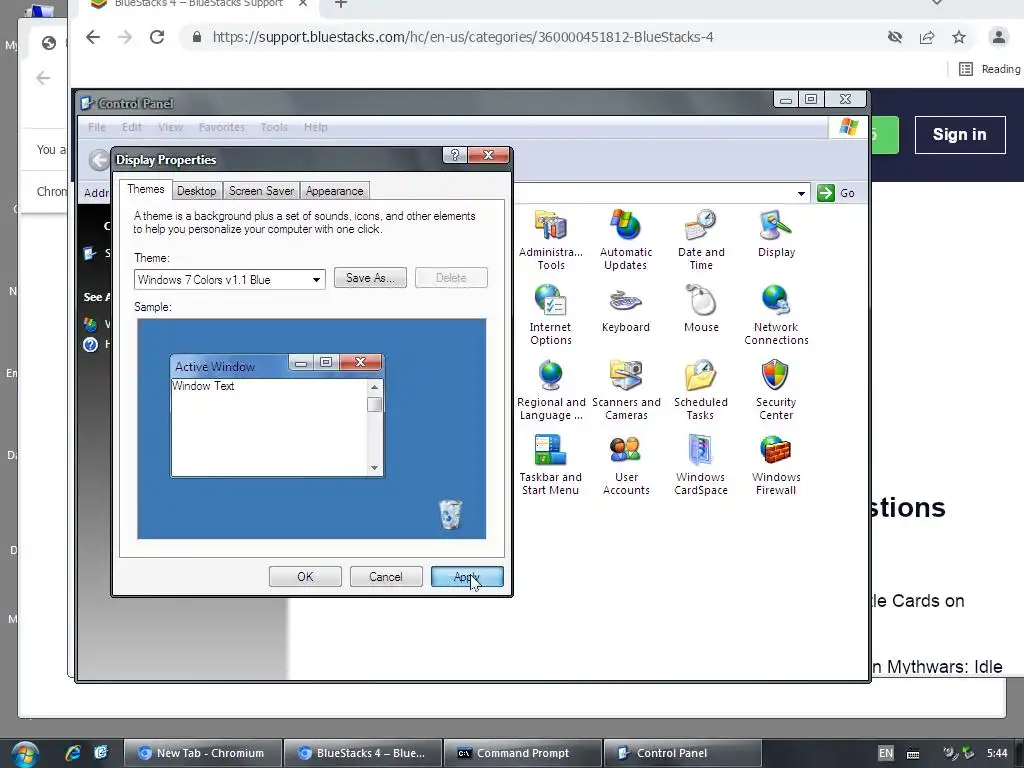This screenshot has height=768, width=1024.
Task: Open Scheduled Tasks icon
Action: 701,390
